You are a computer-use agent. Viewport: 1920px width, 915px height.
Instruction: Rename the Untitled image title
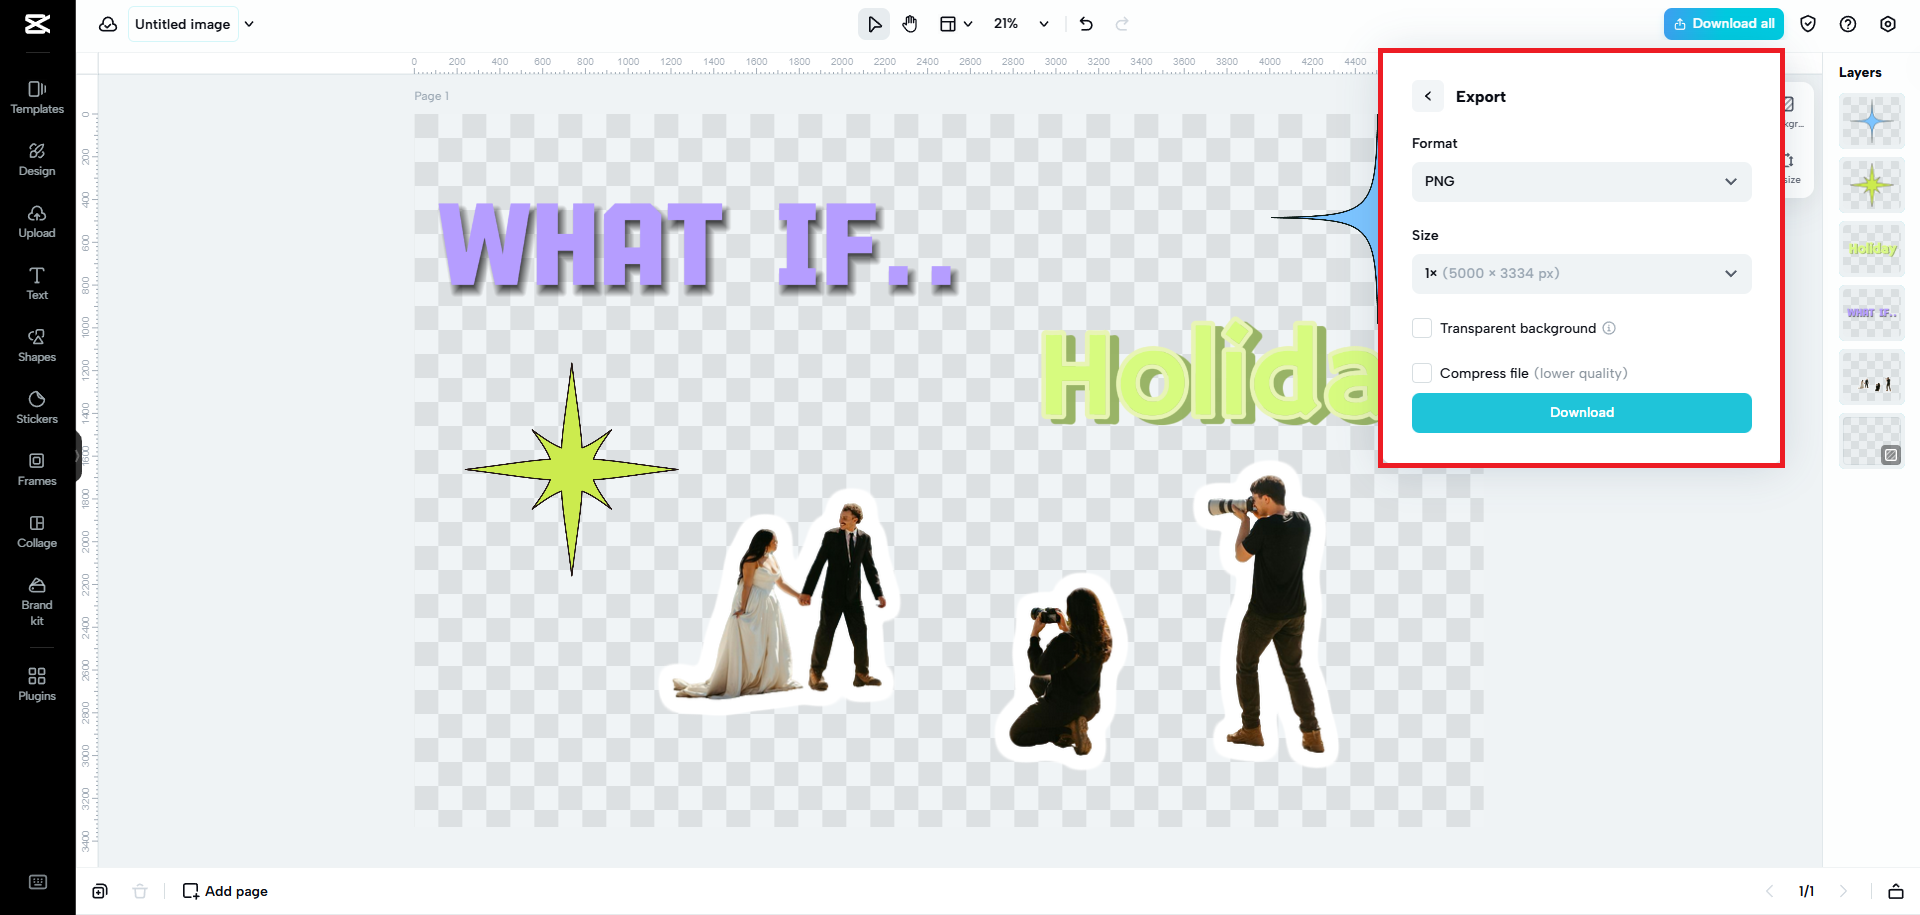click(183, 23)
